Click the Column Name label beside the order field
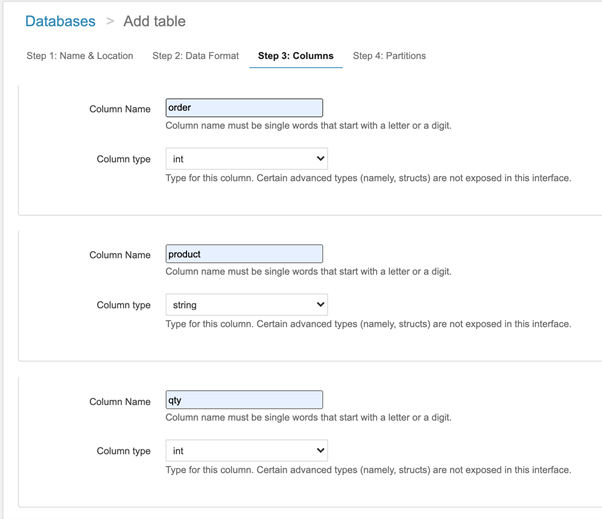602x519 pixels. pos(120,109)
